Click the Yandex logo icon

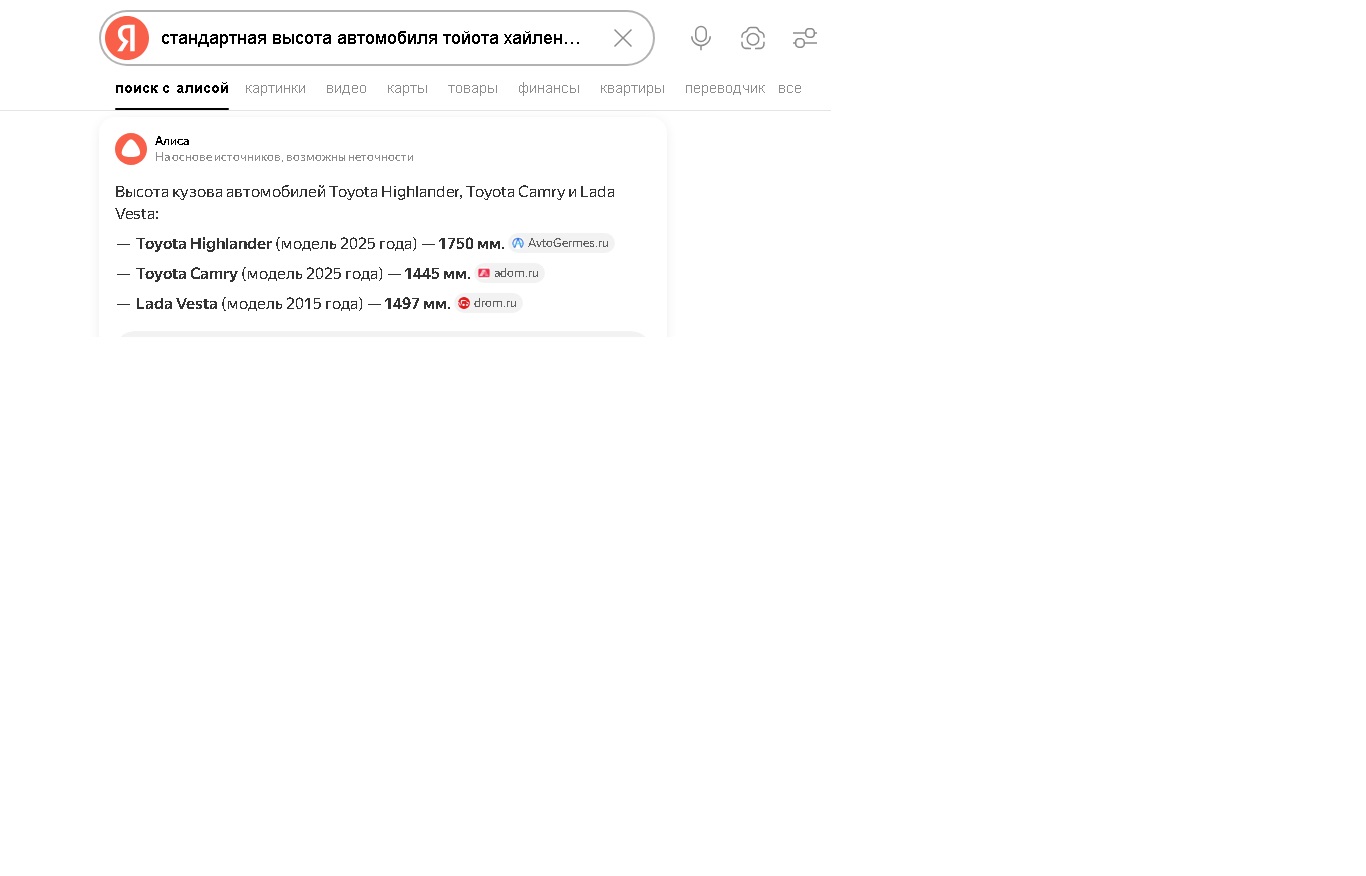[x=127, y=38]
